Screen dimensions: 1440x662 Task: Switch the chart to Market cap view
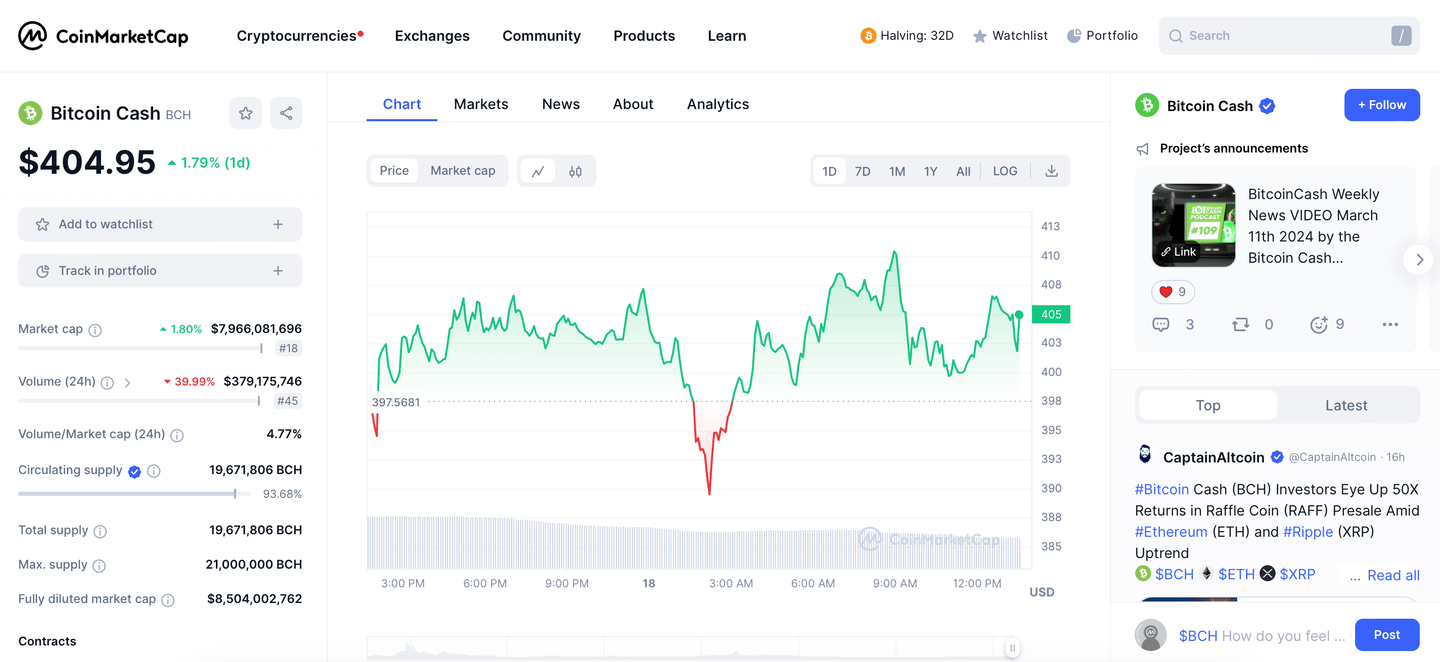tap(462, 170)
